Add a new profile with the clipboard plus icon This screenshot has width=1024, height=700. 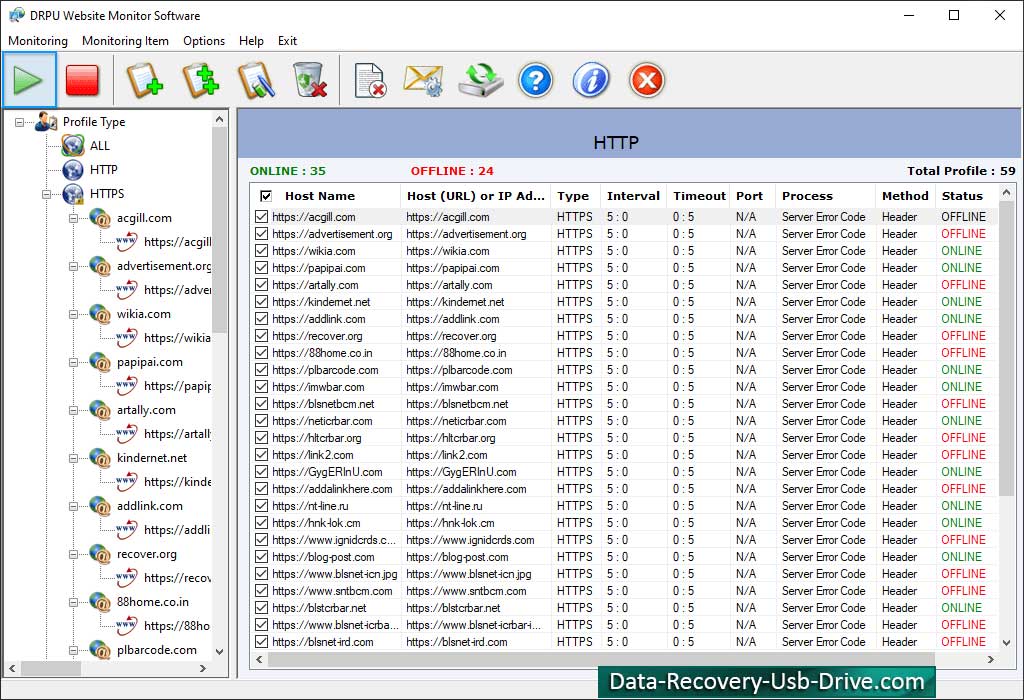point(144,80)
